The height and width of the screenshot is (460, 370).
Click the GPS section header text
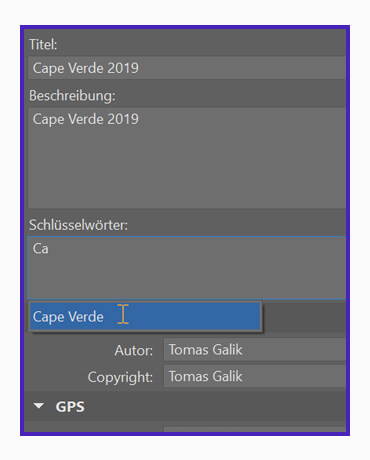(x=70, y=407)
